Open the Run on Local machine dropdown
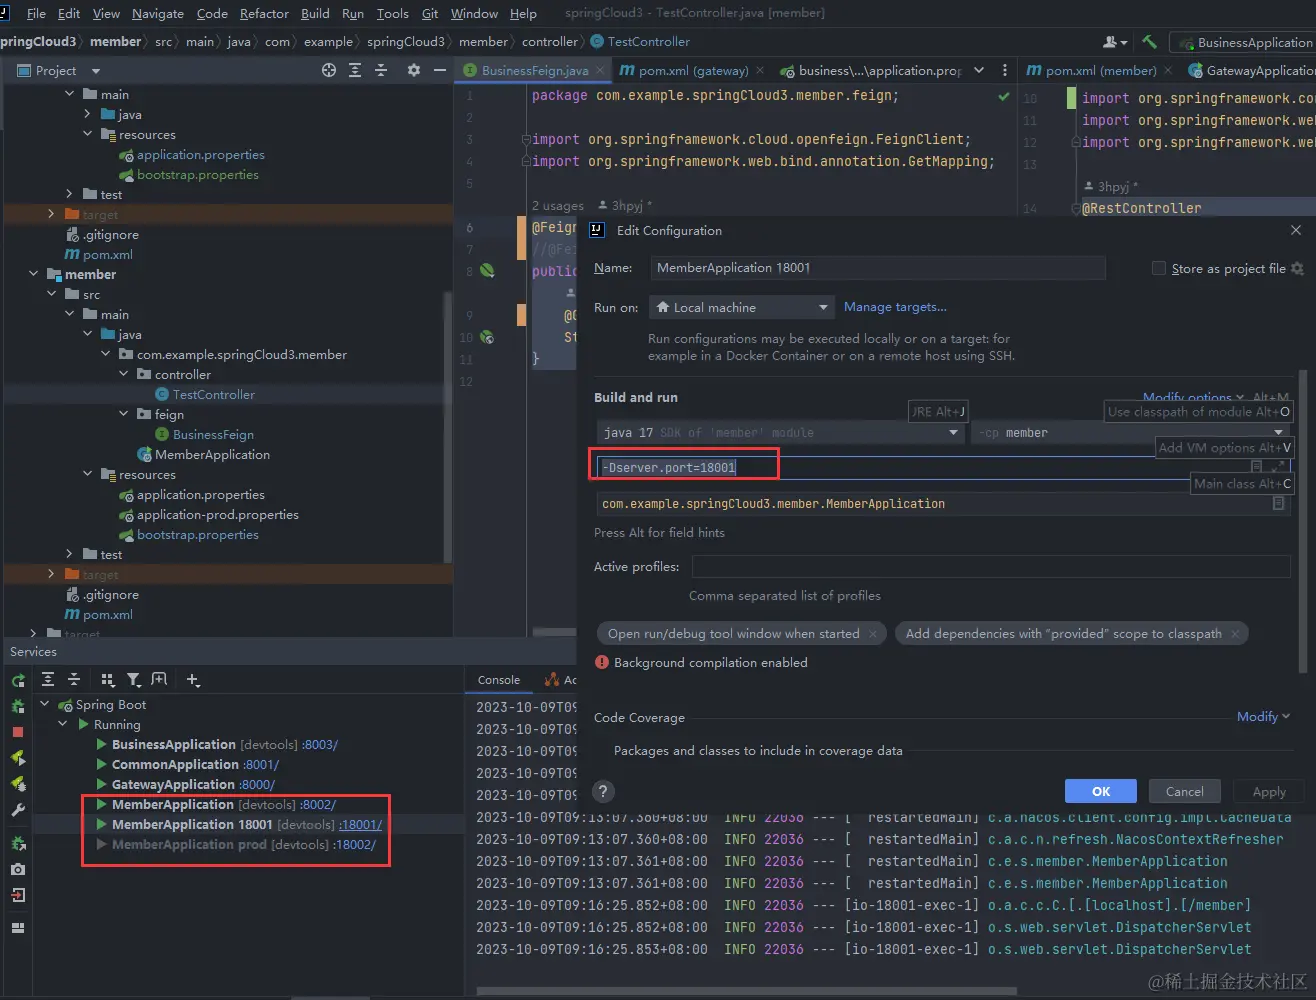This screenshot has width=1316, height=1000. [741, 307]
